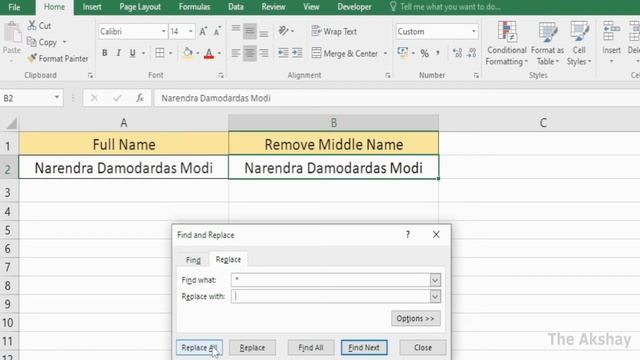
Task: Expand the Replace with history dropdown
Action: point(435,296)
